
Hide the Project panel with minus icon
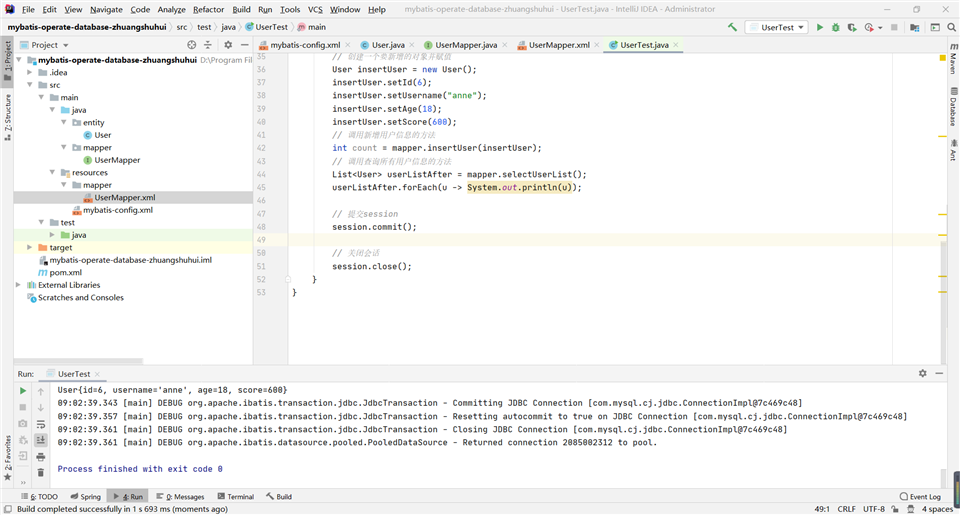(x=244, y=45)
